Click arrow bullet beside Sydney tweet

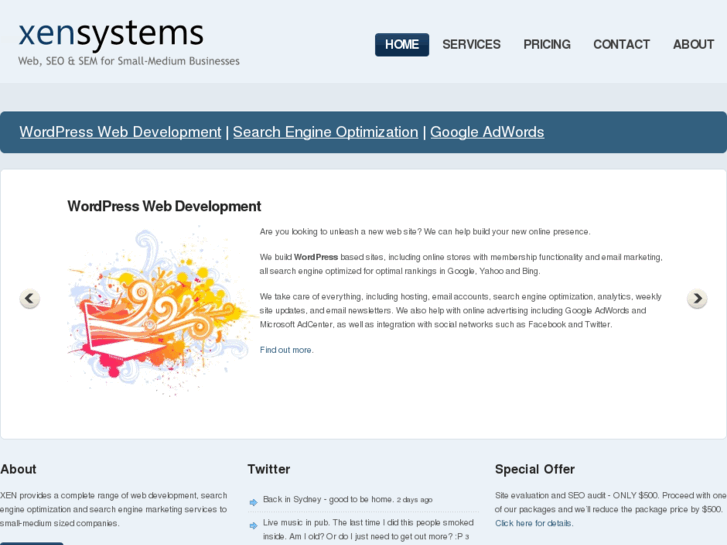[x=253, y=502]
